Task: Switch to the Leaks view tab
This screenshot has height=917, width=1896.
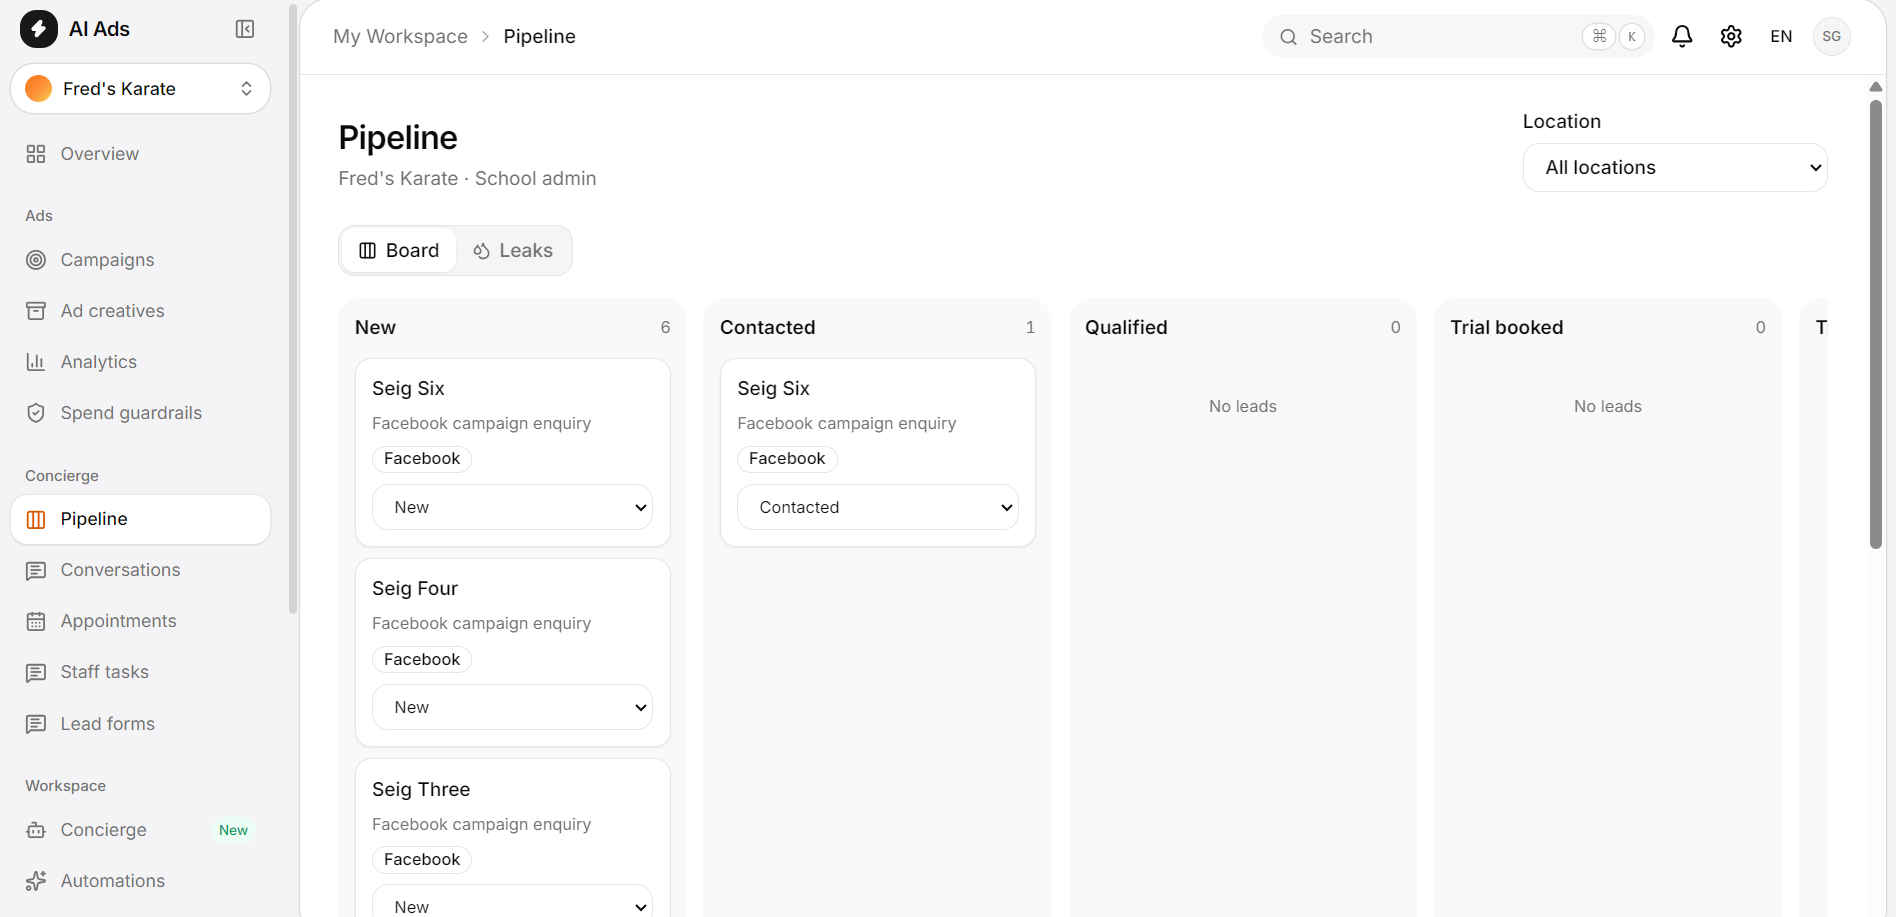Action: 513,251
